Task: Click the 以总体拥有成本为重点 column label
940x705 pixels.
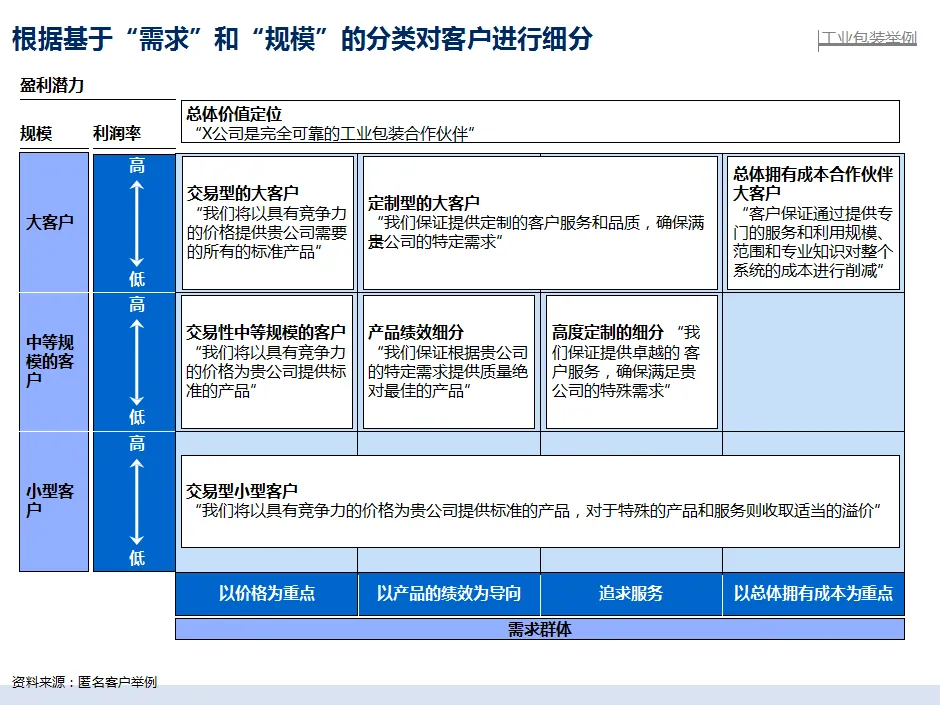Action: click(814, 593)
